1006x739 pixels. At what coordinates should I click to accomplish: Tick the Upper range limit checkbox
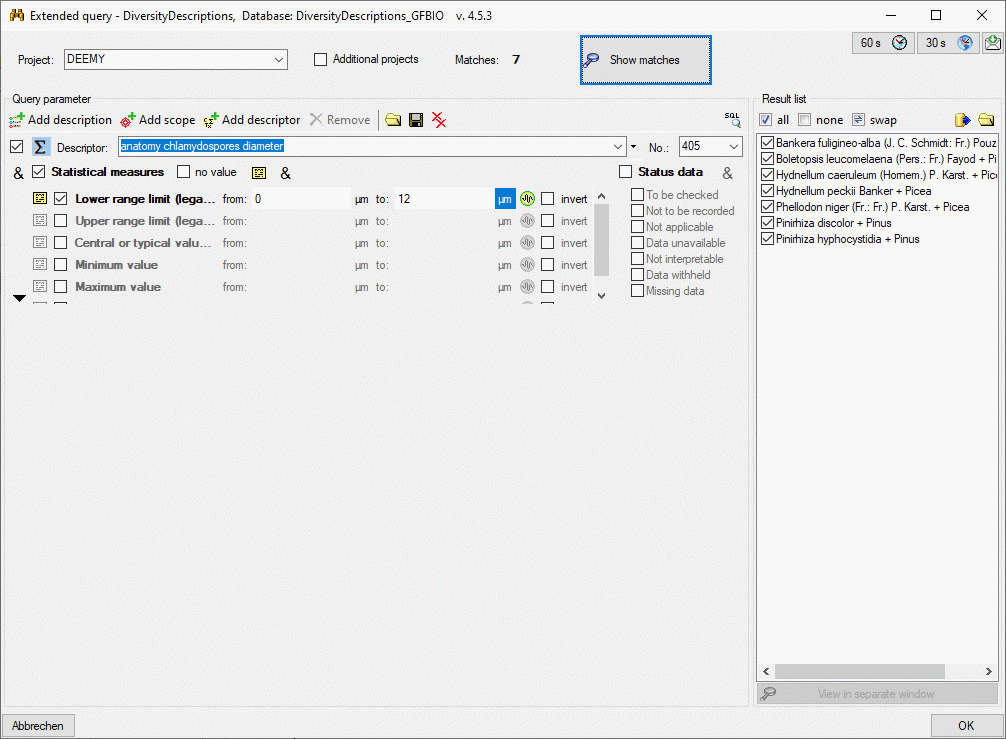[x=61, y=221]
